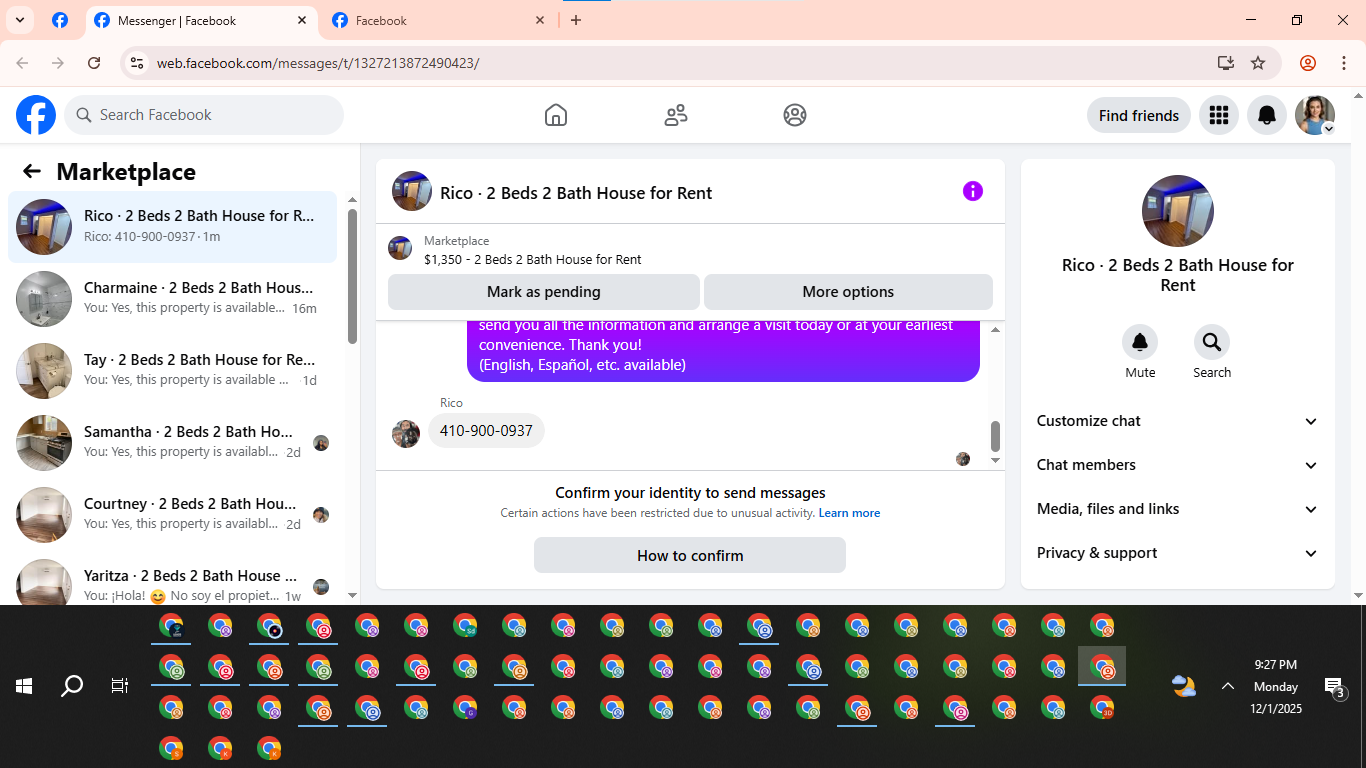Open Windows taskbar search
Viewport: 1366px width, 768px height.
pos(72,686)
